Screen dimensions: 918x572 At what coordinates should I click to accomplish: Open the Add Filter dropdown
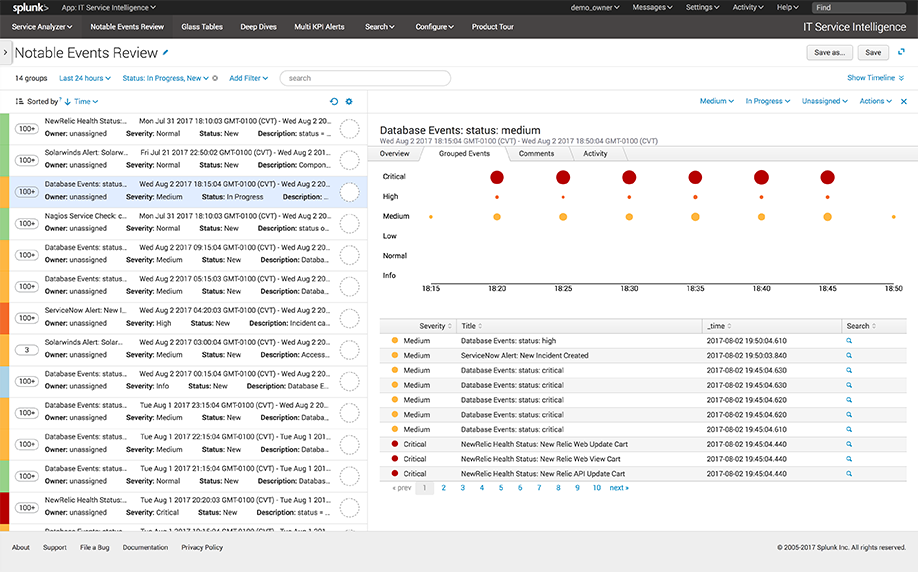pos(248,78)
